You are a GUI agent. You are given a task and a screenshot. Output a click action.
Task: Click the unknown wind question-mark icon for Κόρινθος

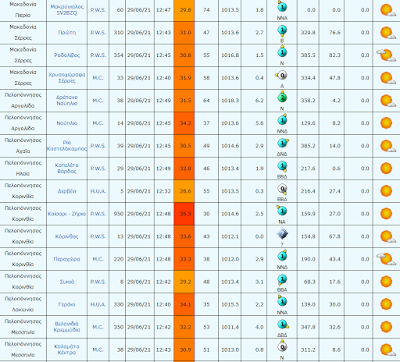click(282, 234)
